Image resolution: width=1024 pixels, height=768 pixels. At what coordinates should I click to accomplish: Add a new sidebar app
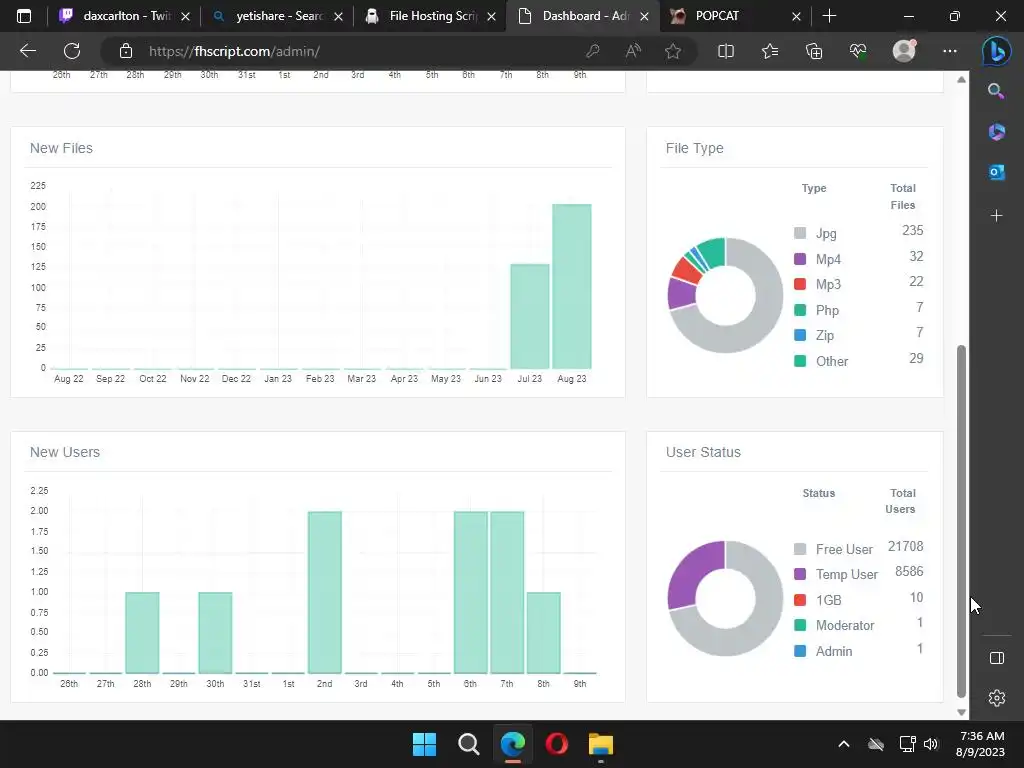click(x=996, y=216)
